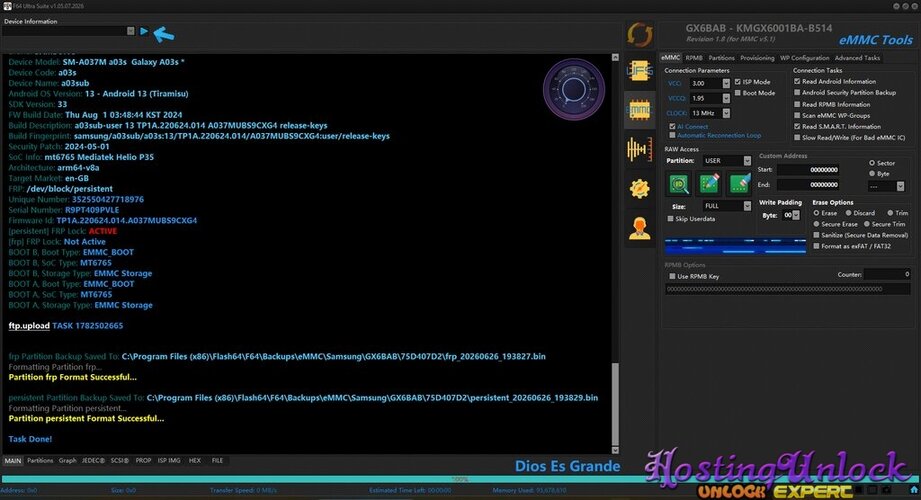Open the JEDEC tab at bottom
921x500 pixels.
click(x=93, y=461)
